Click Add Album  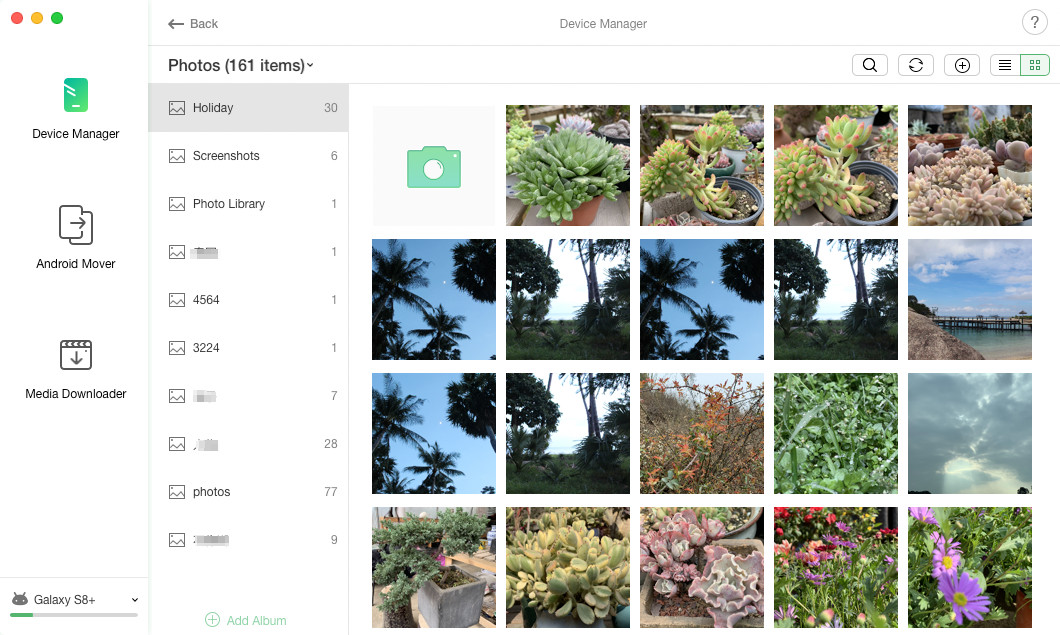[245, 620]
